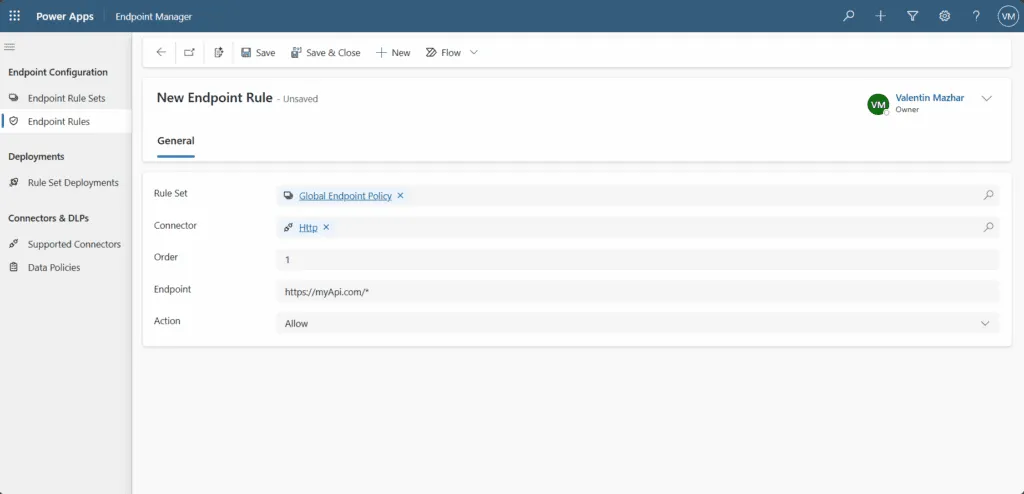Open the settings gear icon
This screenshot has width=1024, height=494.
944,16
